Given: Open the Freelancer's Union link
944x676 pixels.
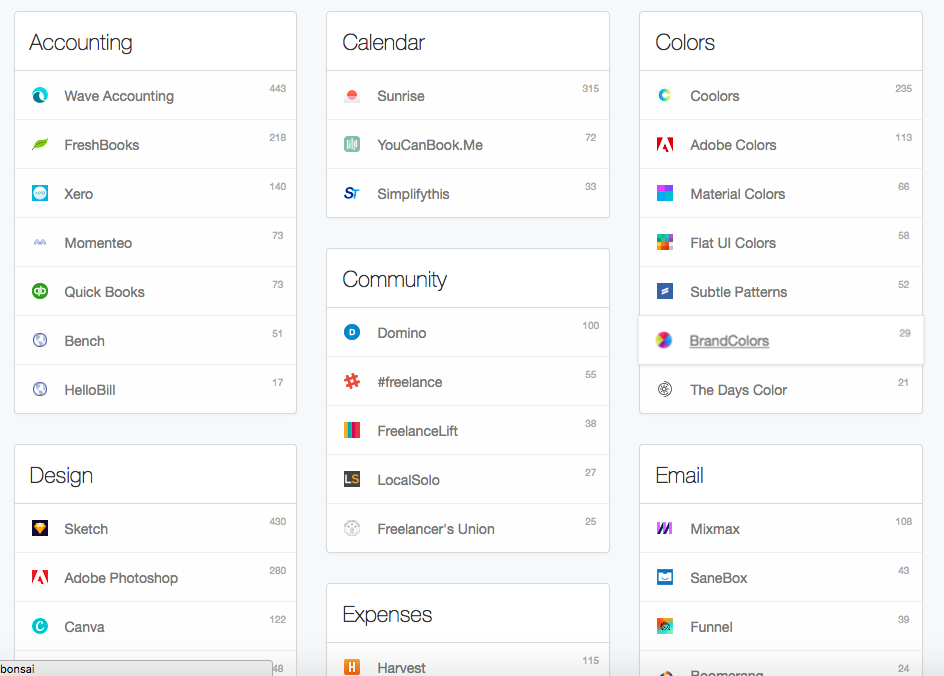Looking at the screenshot, I should pyautogui.click(x=436, y=529).
